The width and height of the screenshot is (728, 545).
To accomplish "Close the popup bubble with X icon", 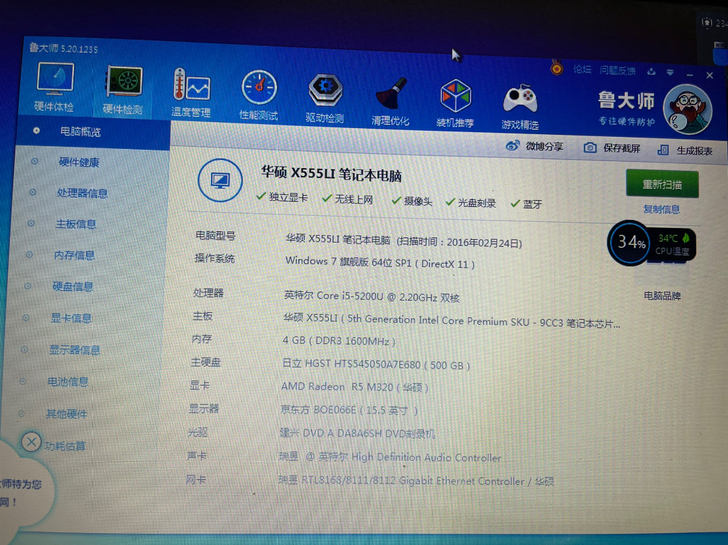I will 32,441.
